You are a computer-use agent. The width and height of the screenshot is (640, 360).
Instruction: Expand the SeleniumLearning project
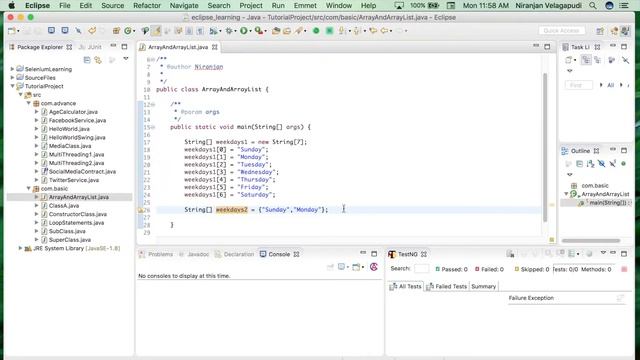click(x=12, y=69)
